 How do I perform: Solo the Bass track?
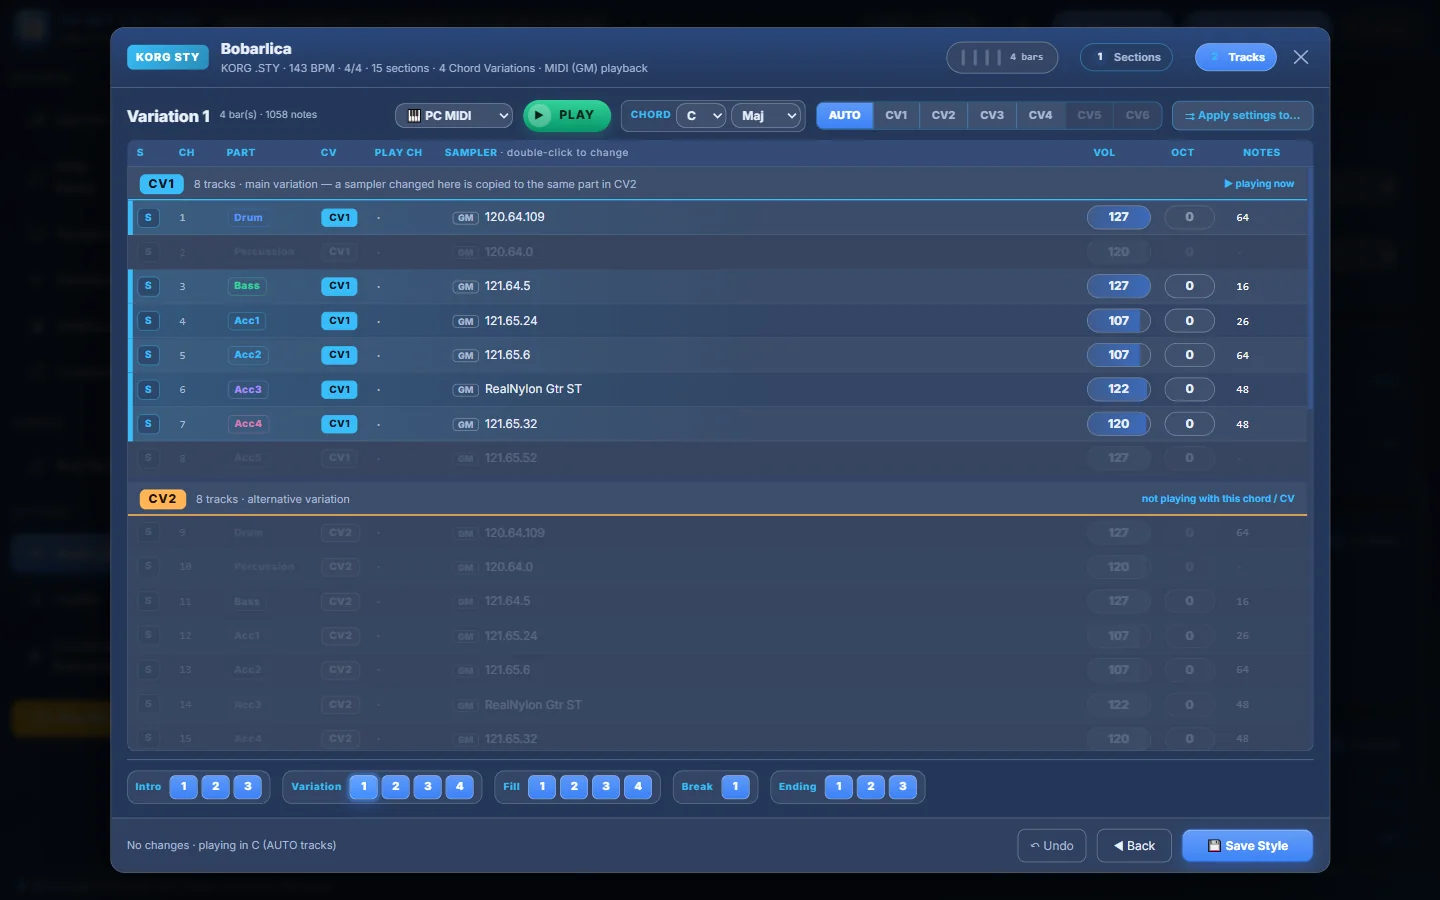148,286
